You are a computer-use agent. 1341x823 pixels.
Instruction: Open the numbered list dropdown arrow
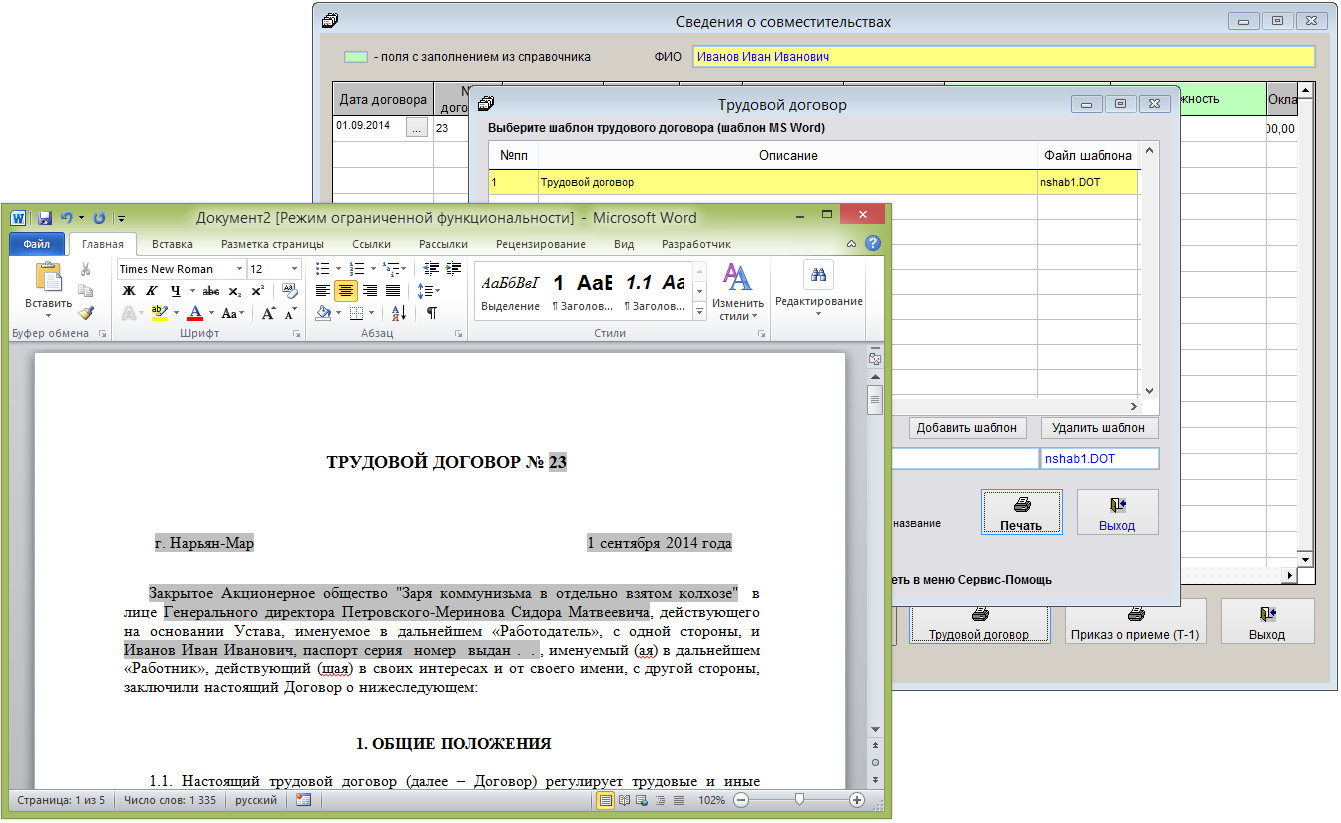point(373,269)
